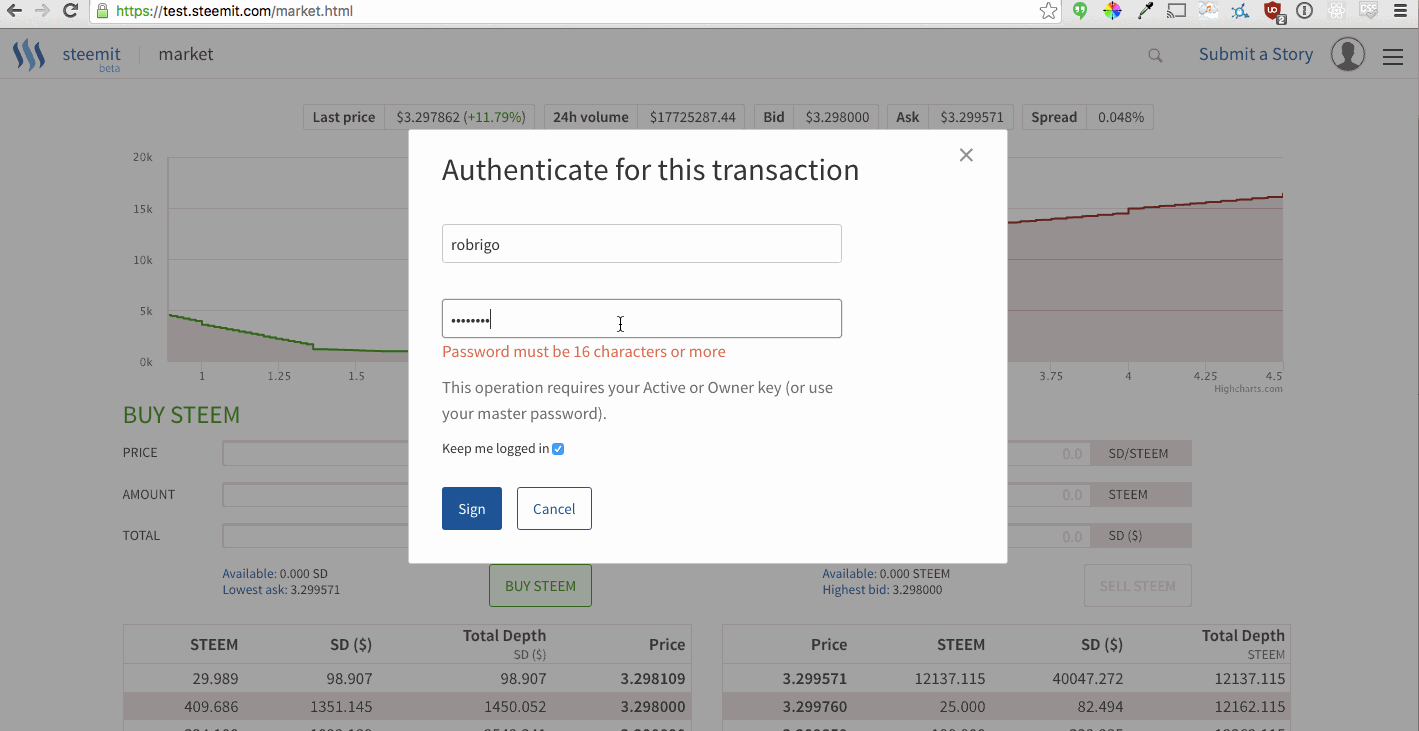The image size is (1419, 731).
Task: Open the cloud music extension icon
Action: [1209, 12]
